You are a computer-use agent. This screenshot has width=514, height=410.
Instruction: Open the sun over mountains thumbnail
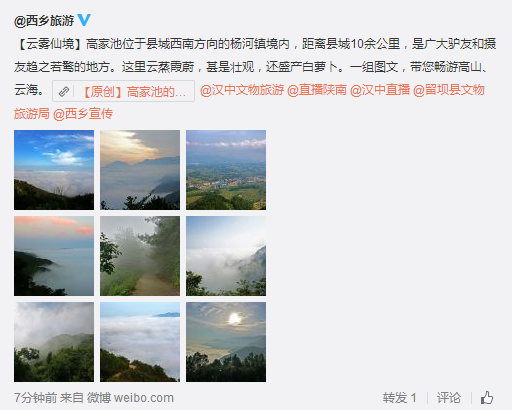(x=226, y=342)
